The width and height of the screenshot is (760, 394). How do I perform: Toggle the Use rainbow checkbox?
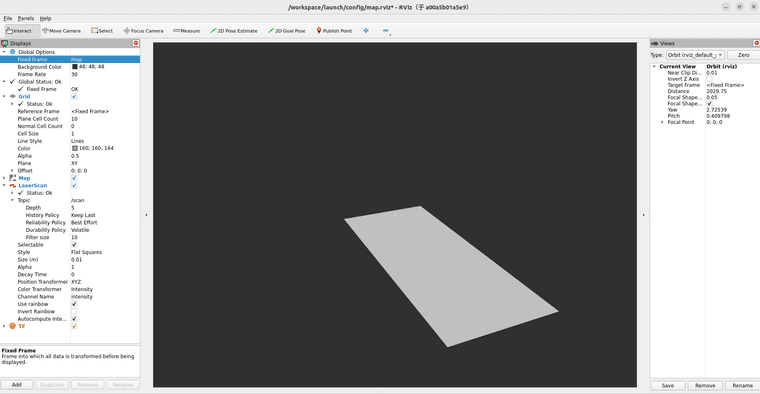tap(74, 304)
